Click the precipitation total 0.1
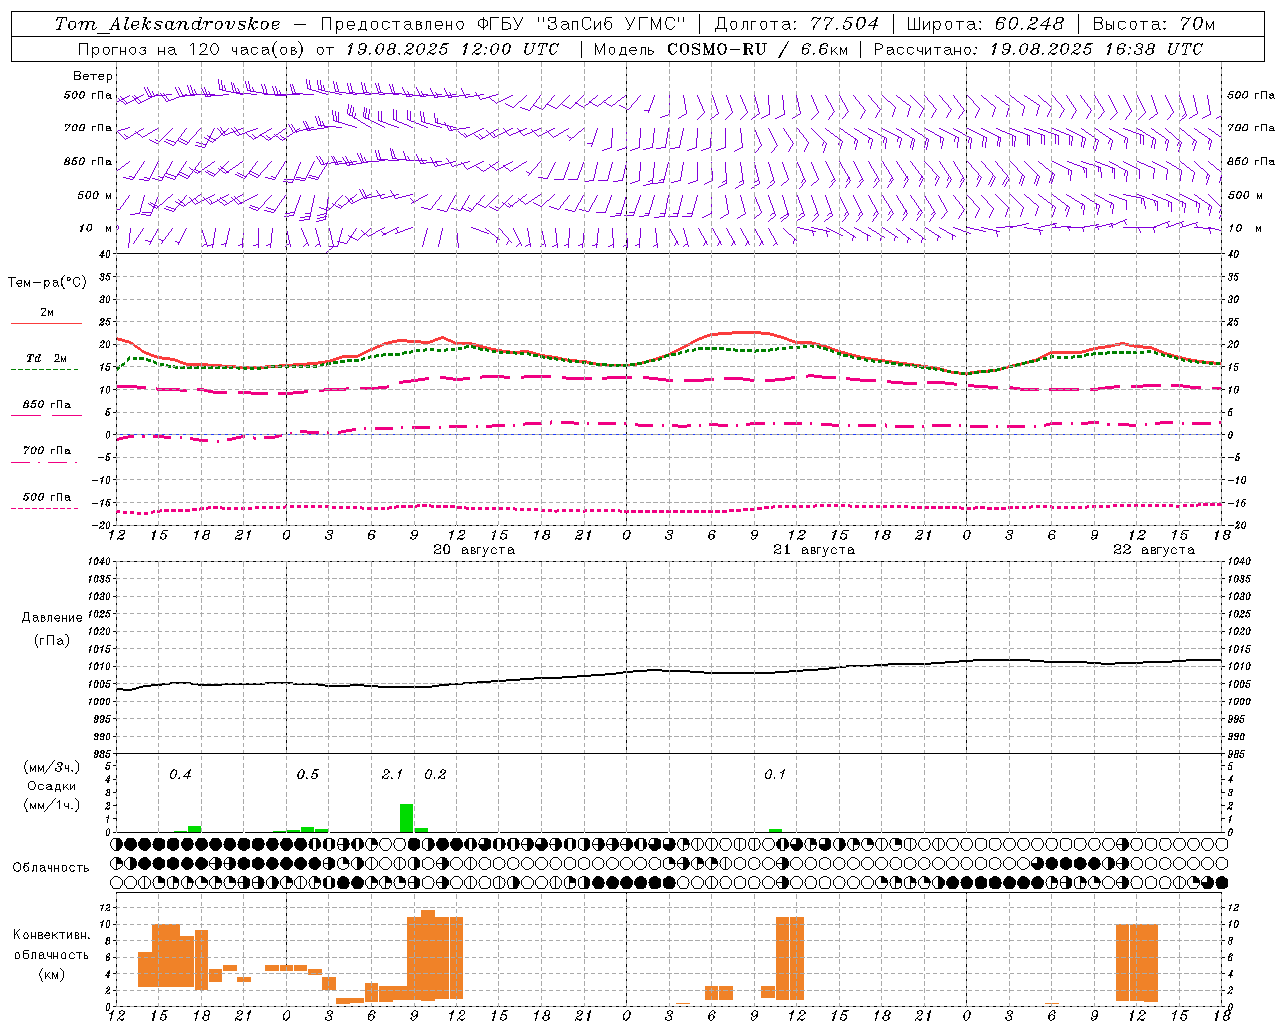Image resolution: width=1280 pixels, height=1024 pixels. click(x=775, y=775)
